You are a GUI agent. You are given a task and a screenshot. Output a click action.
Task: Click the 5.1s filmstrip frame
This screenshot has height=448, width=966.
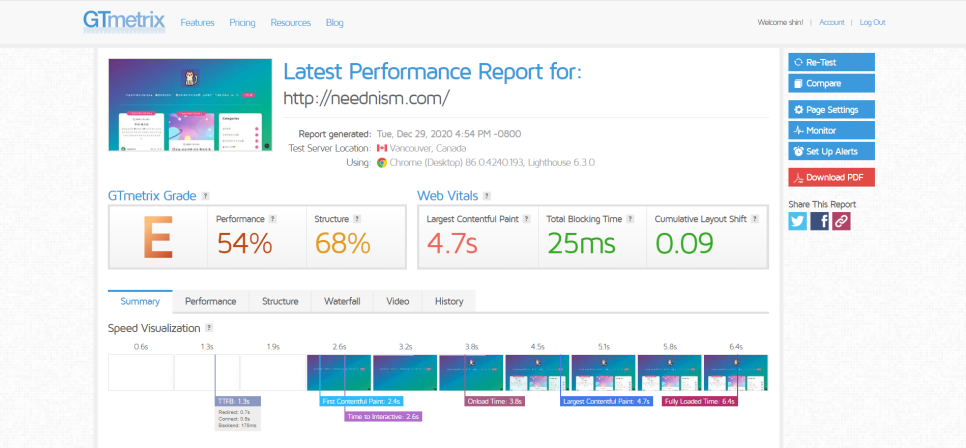click(603, 373)
